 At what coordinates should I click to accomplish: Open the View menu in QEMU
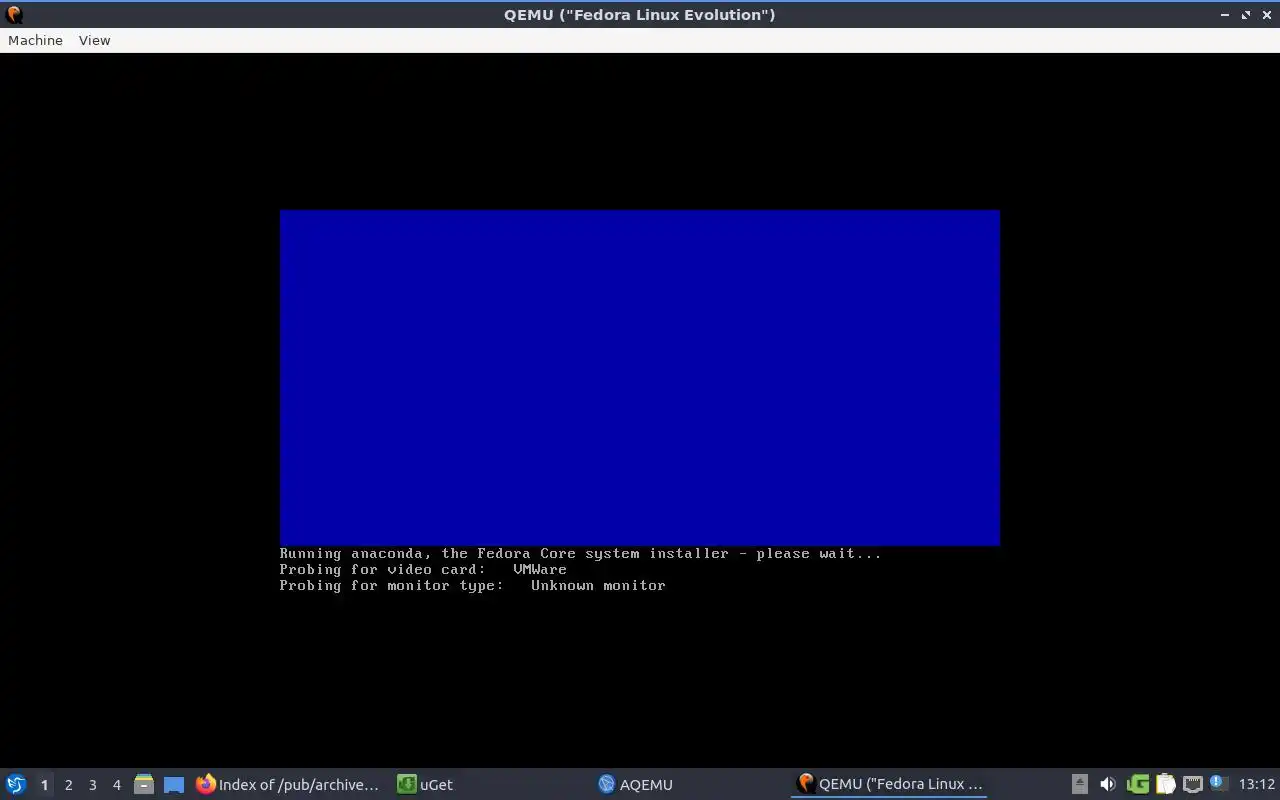[94, 40]
